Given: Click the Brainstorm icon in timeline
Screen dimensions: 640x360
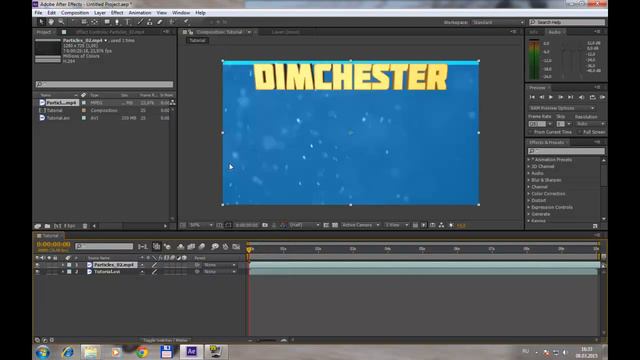Looking at the screenshot, I should tap(215, 247).
